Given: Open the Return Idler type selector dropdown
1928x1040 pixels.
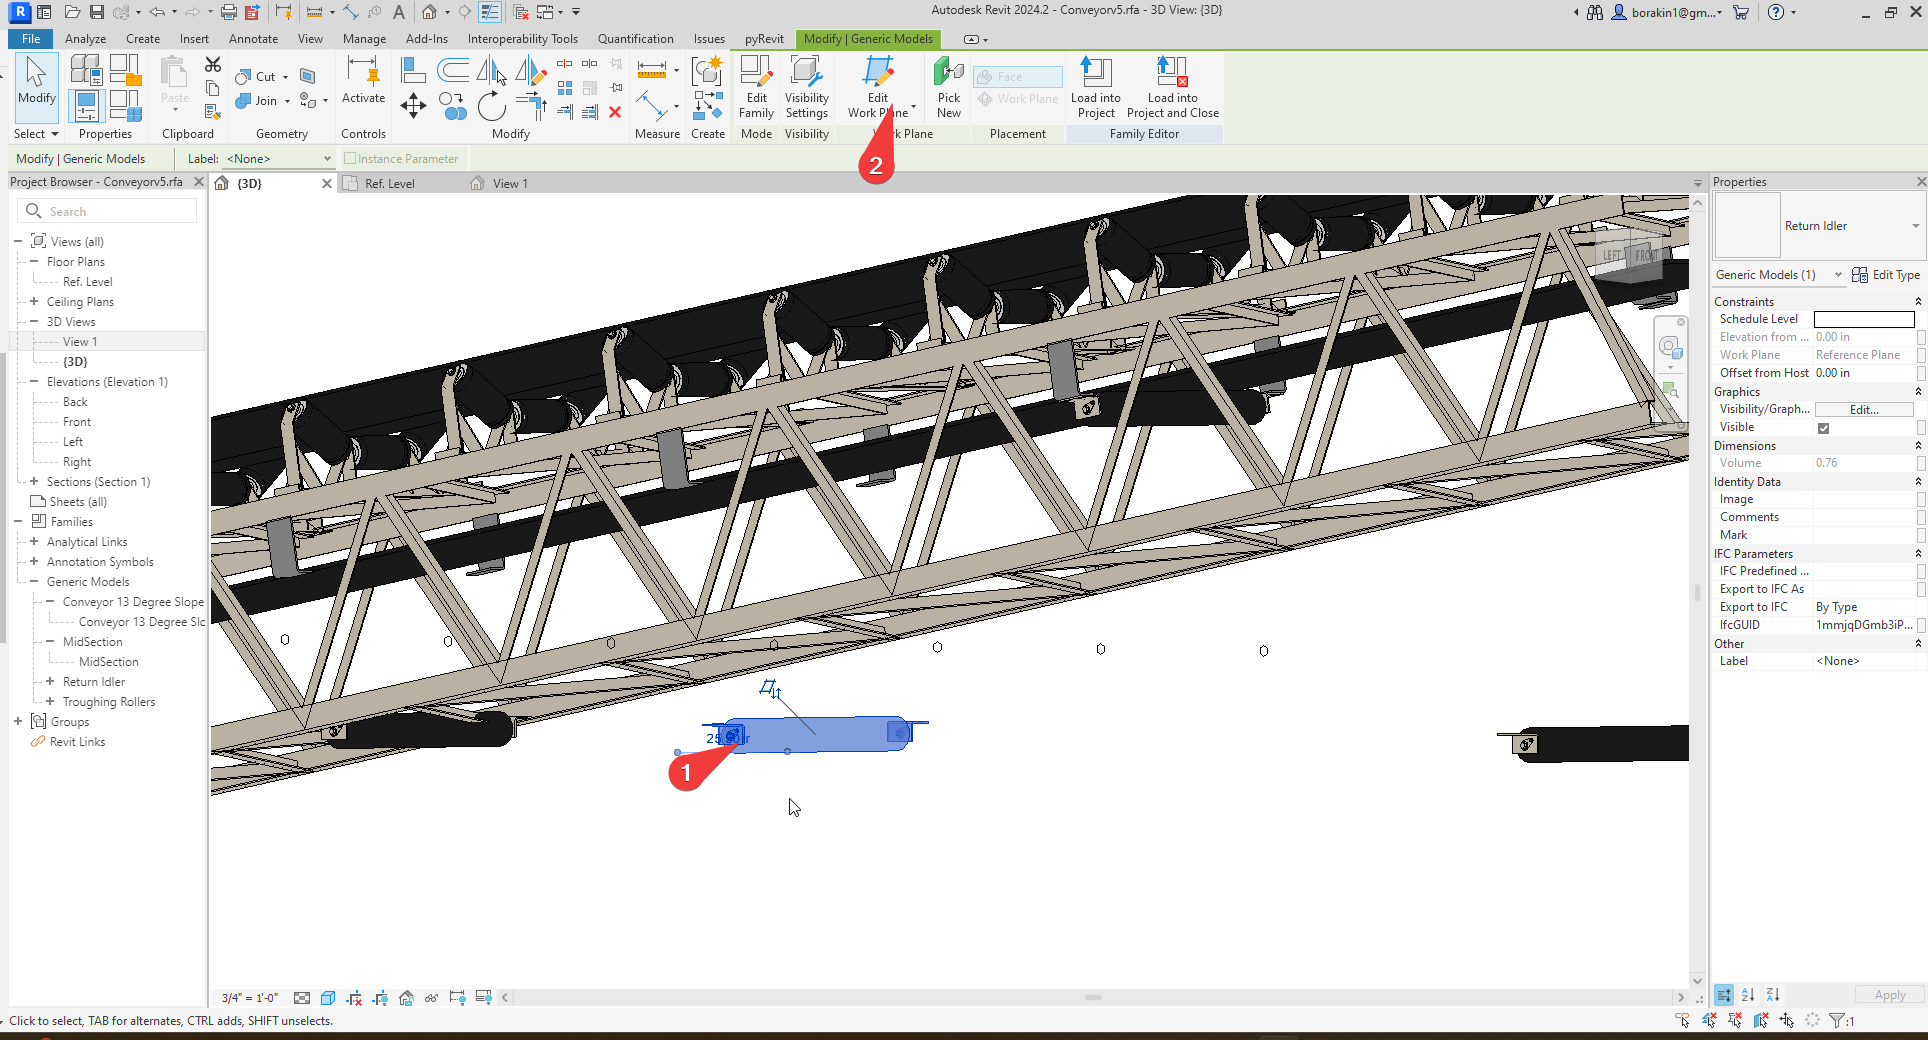Looking at the screenshot, I should (x=1916, y=226).
